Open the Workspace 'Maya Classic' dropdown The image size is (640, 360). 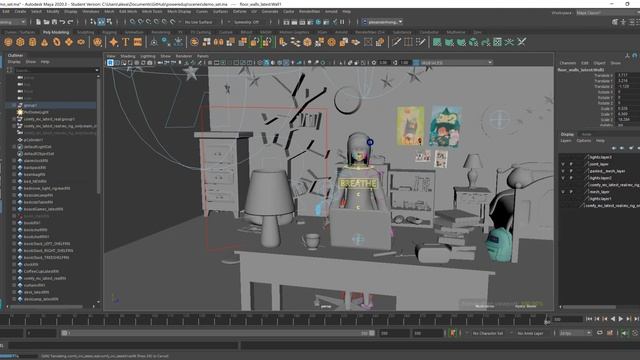click(x=607, y=13)
